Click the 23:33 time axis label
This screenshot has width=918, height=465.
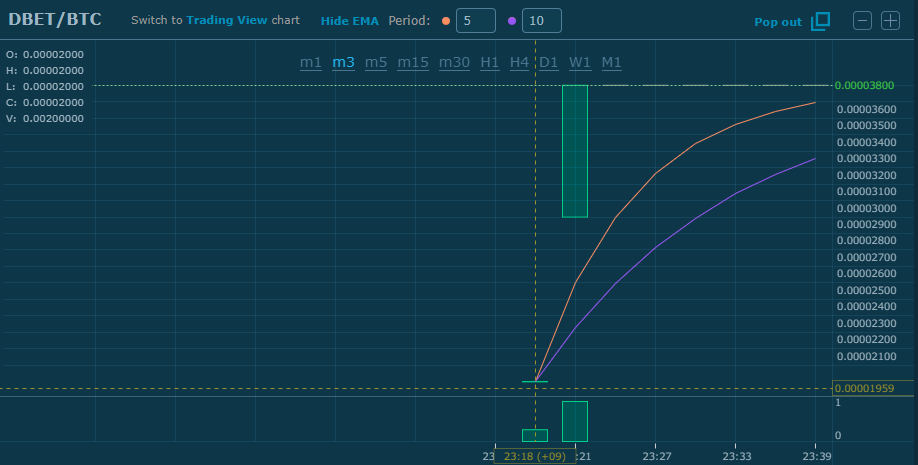coord(737,456)
